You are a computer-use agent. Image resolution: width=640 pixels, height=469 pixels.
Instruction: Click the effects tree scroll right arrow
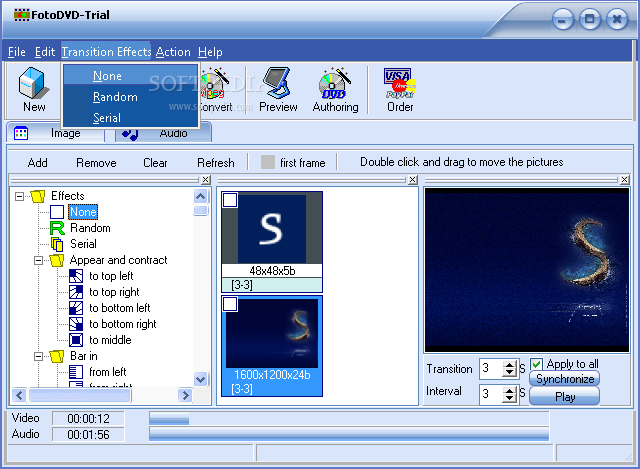point(185,395)
